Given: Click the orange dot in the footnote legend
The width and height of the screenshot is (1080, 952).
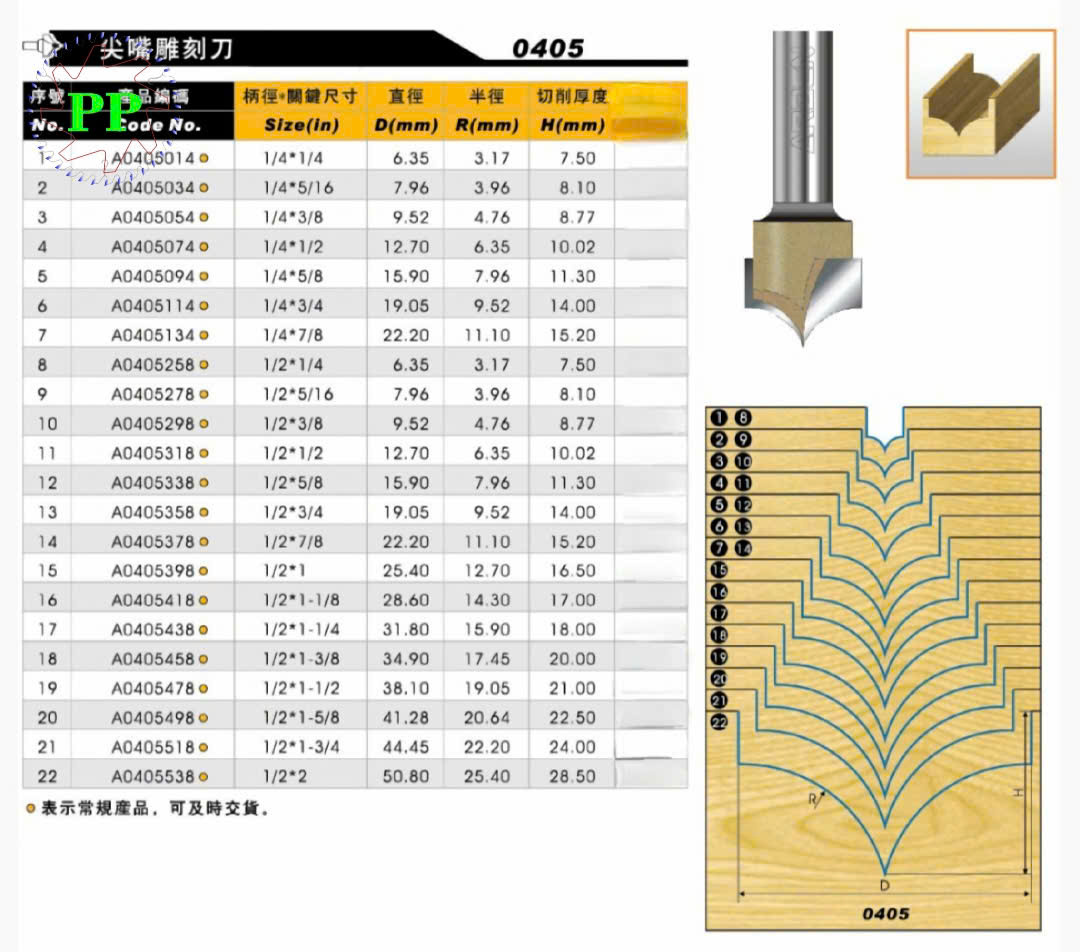Looking at the screenshot, I should [30, 809].
